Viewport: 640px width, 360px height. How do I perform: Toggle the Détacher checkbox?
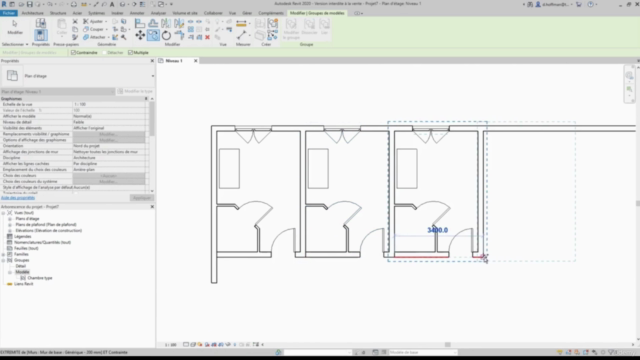point(105,53)
